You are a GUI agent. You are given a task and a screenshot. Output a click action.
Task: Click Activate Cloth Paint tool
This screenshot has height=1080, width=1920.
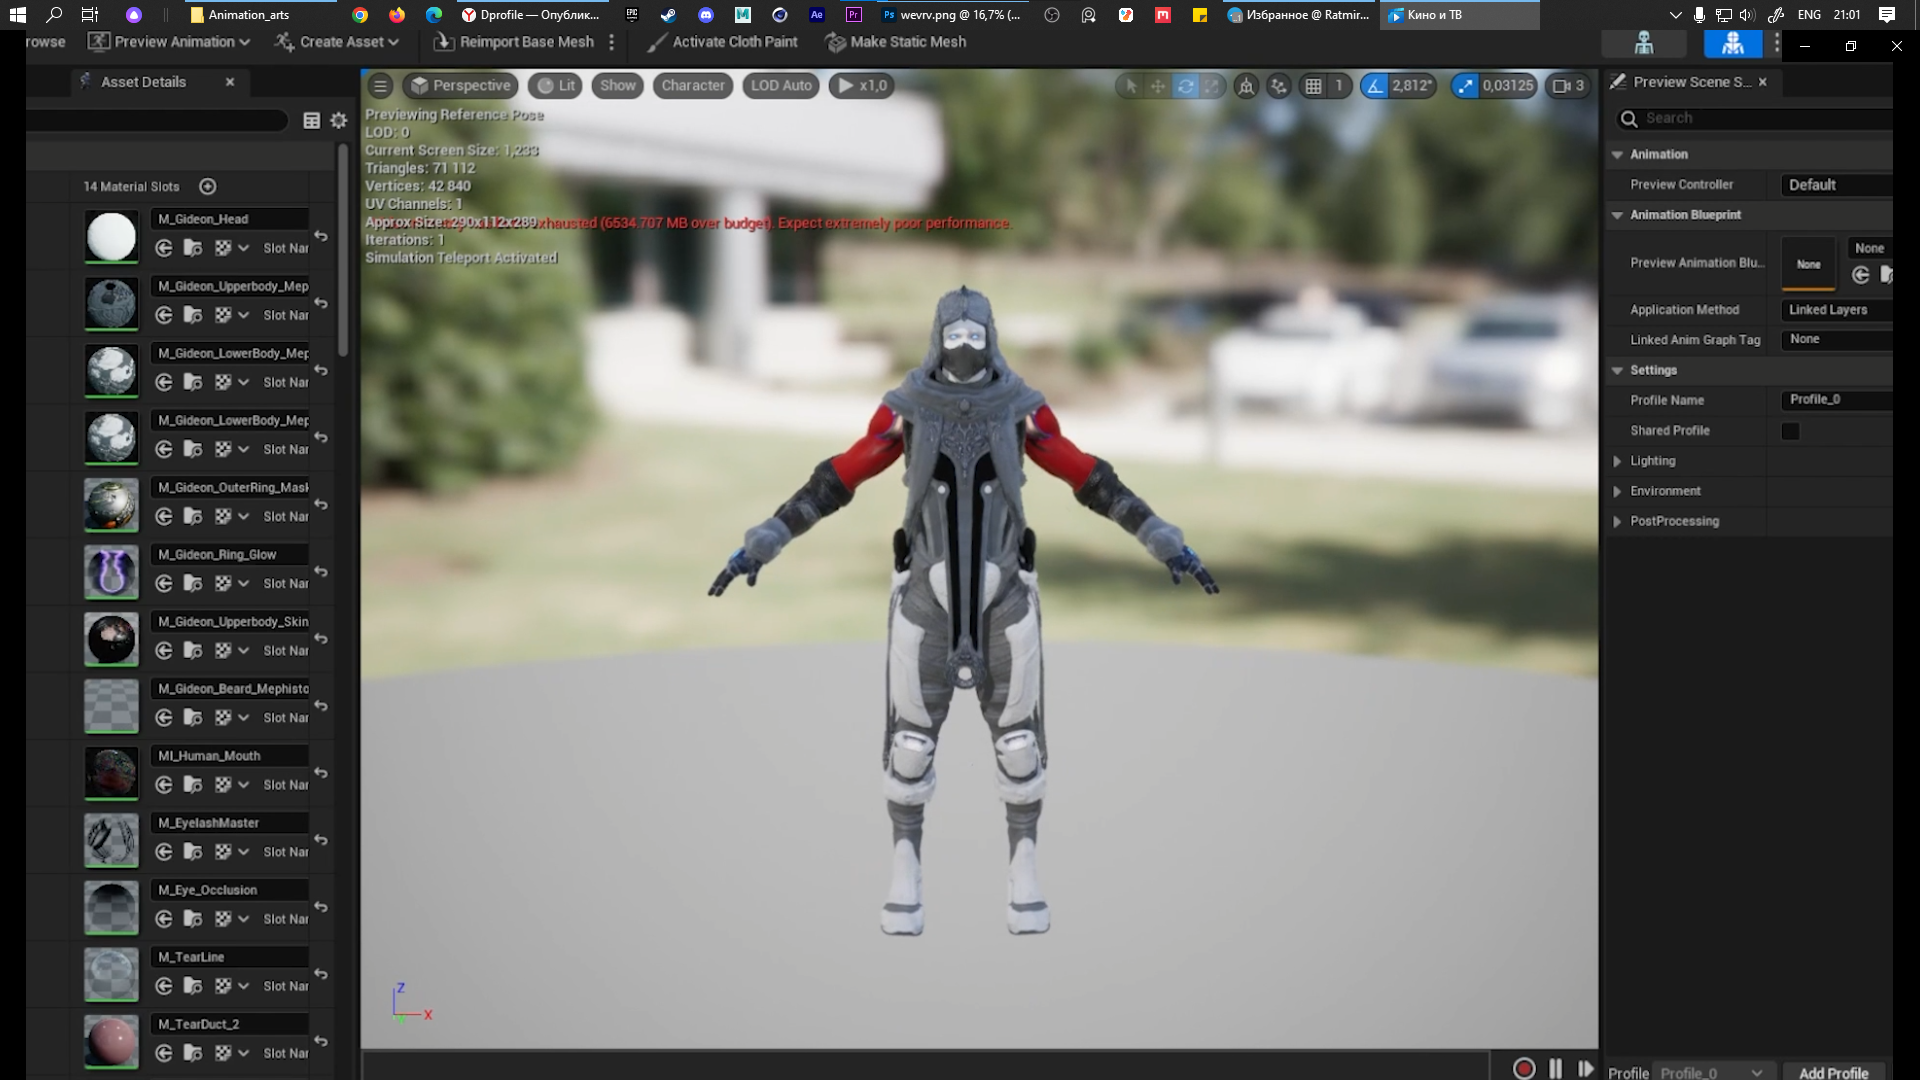pos(722,42)
